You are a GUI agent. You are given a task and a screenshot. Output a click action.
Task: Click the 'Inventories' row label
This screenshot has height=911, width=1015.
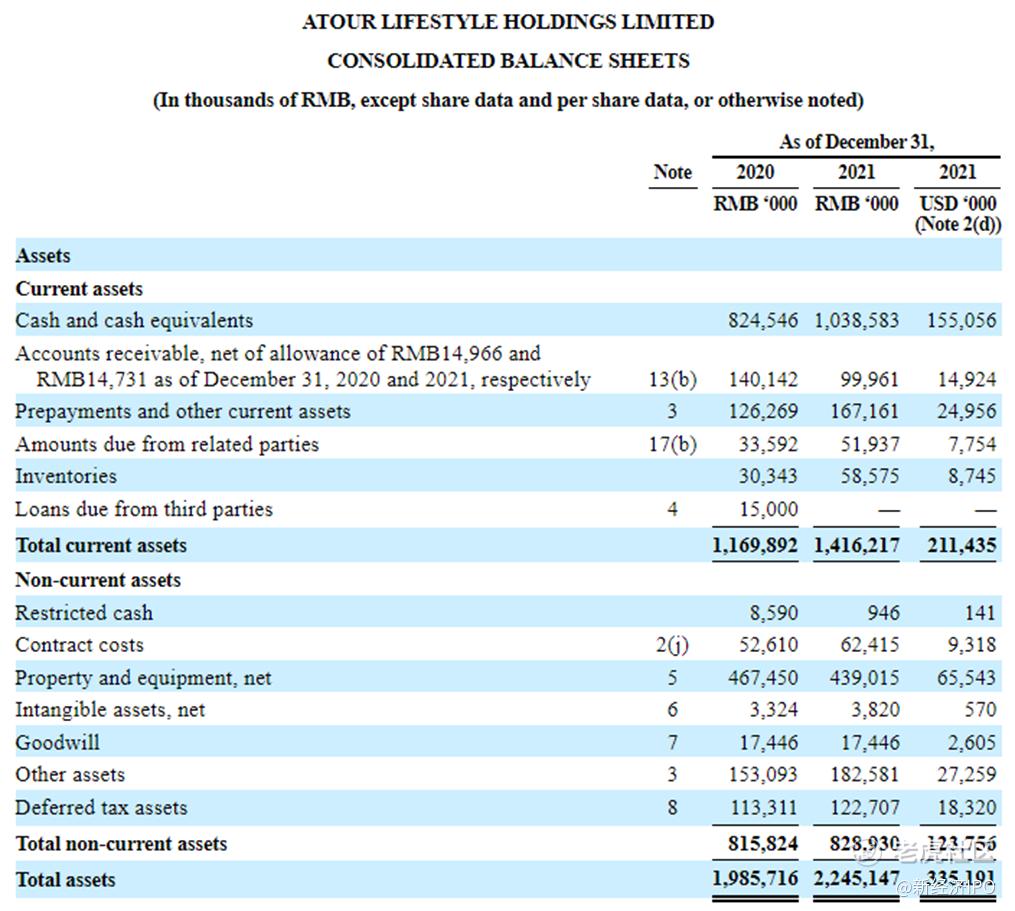tap(66, 477)
